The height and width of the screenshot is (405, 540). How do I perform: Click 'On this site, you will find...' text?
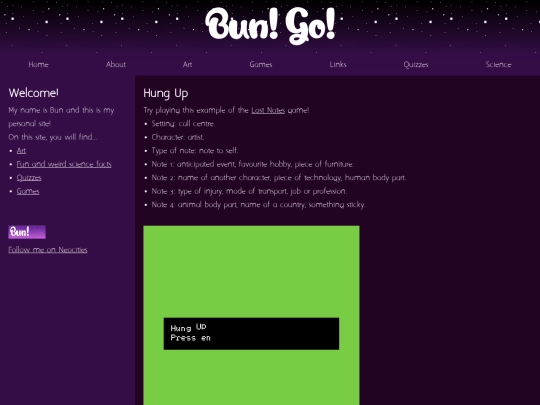[53, 137]
